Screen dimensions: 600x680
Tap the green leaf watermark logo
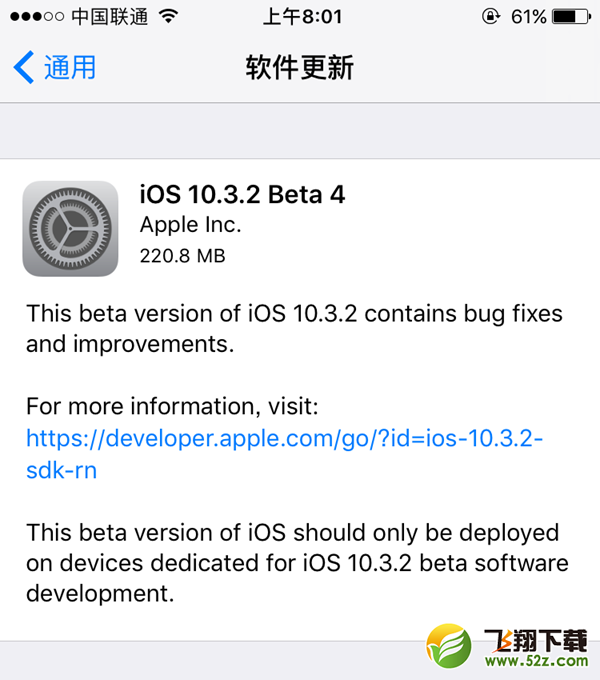click(x=449, y=646)
